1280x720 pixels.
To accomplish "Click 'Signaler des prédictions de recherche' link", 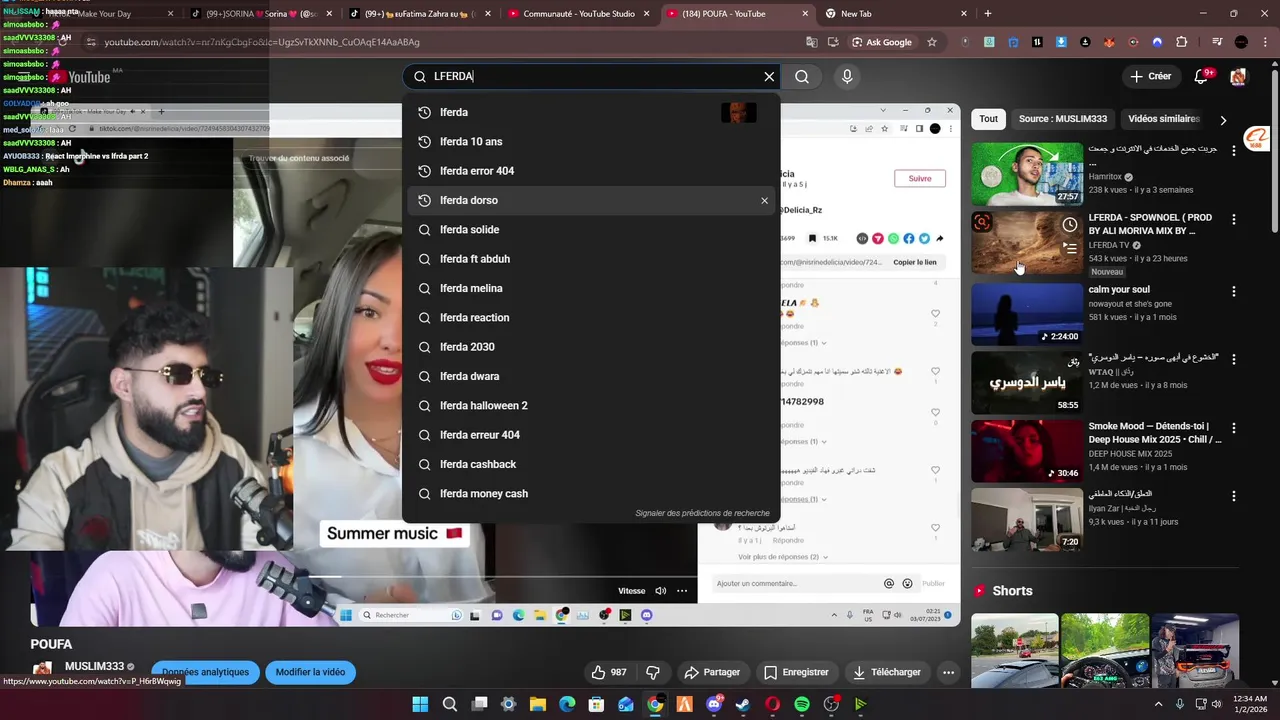I will (x=702, y=513).
